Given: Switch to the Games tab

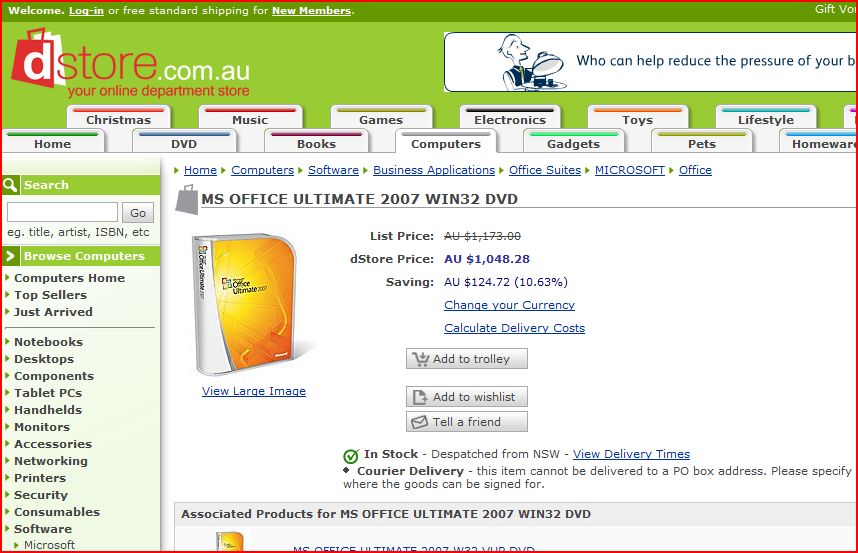Looking at the screenshot, I should click(x=381, y=119).
